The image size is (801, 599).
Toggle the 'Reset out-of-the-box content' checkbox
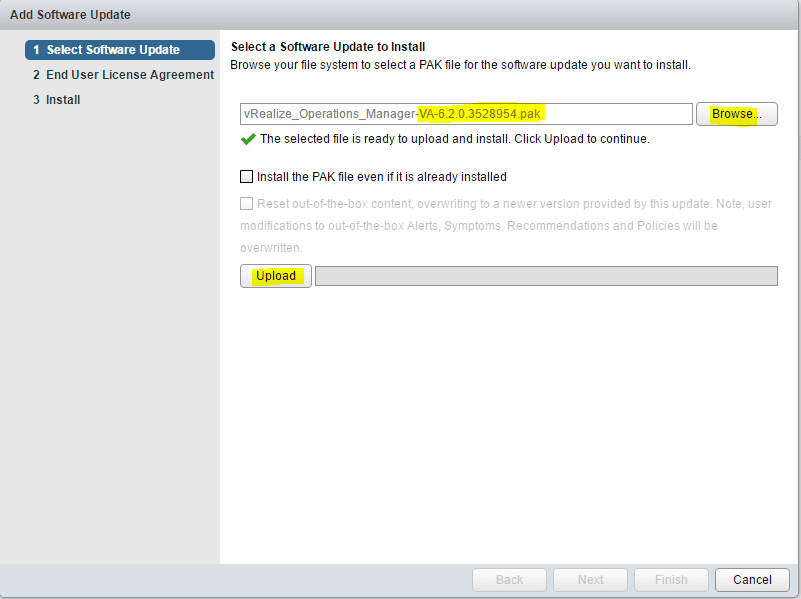[246, 204]
